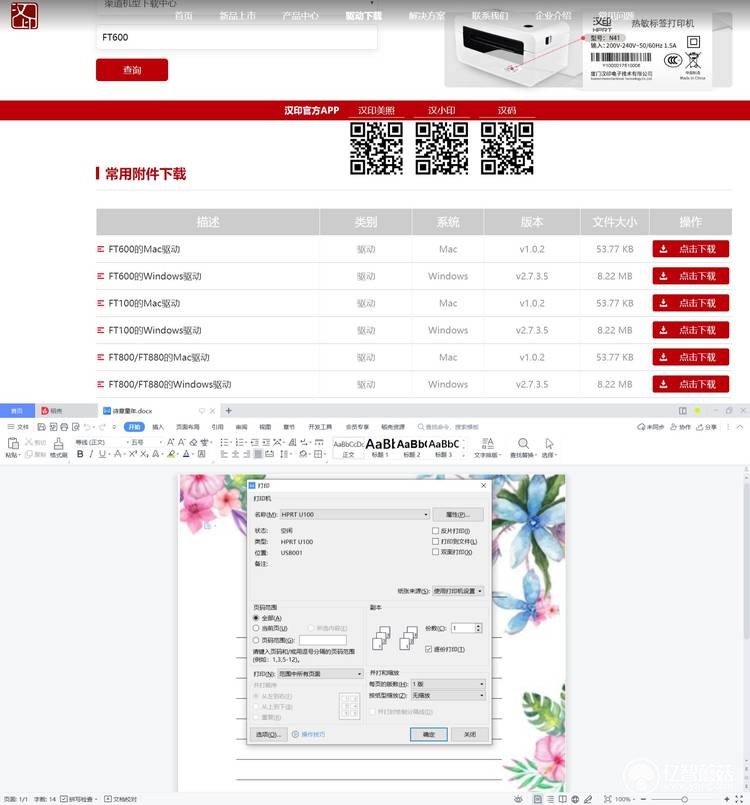The height and width of the screenshot is (805, 750).
Task: Open the printer name dropdown showing HPRT U100
Action: 354,514
